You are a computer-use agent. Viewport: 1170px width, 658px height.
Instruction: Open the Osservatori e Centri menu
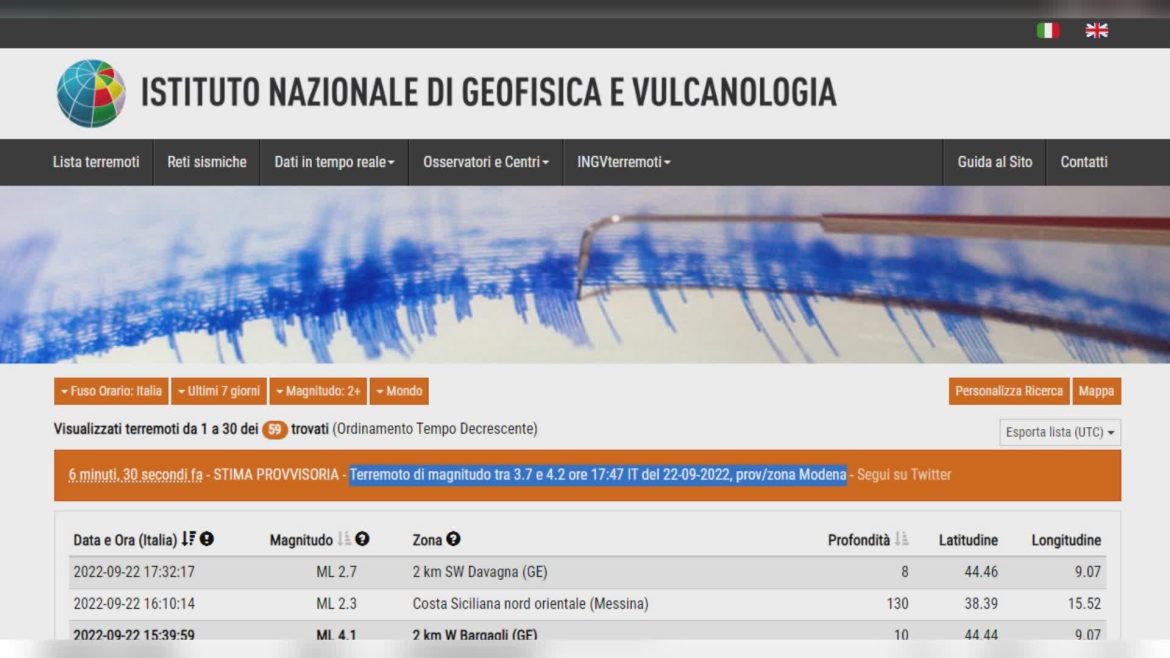(486, 162)
